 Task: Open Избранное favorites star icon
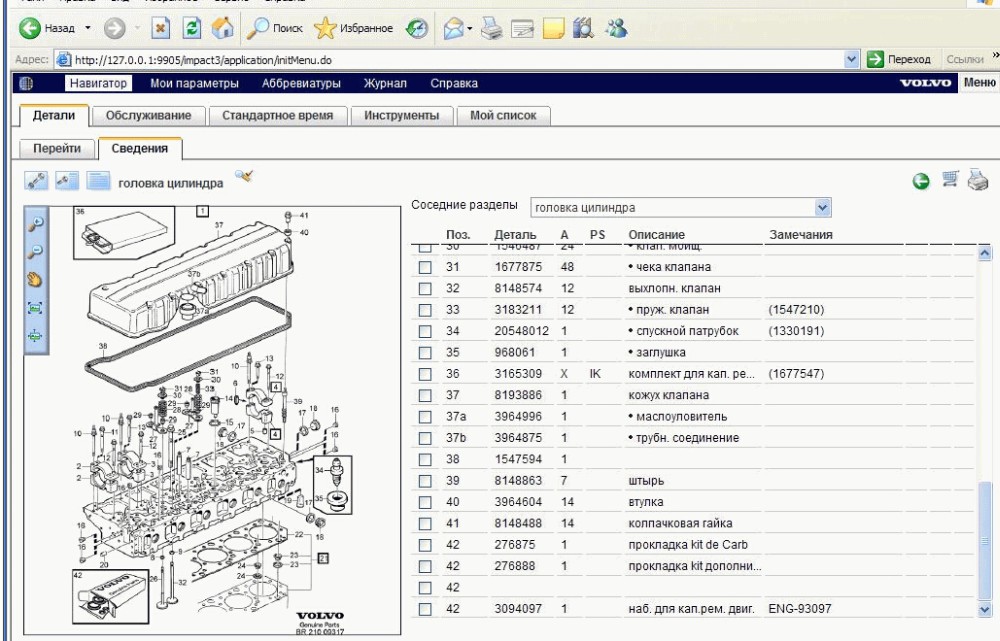[325, 28]
